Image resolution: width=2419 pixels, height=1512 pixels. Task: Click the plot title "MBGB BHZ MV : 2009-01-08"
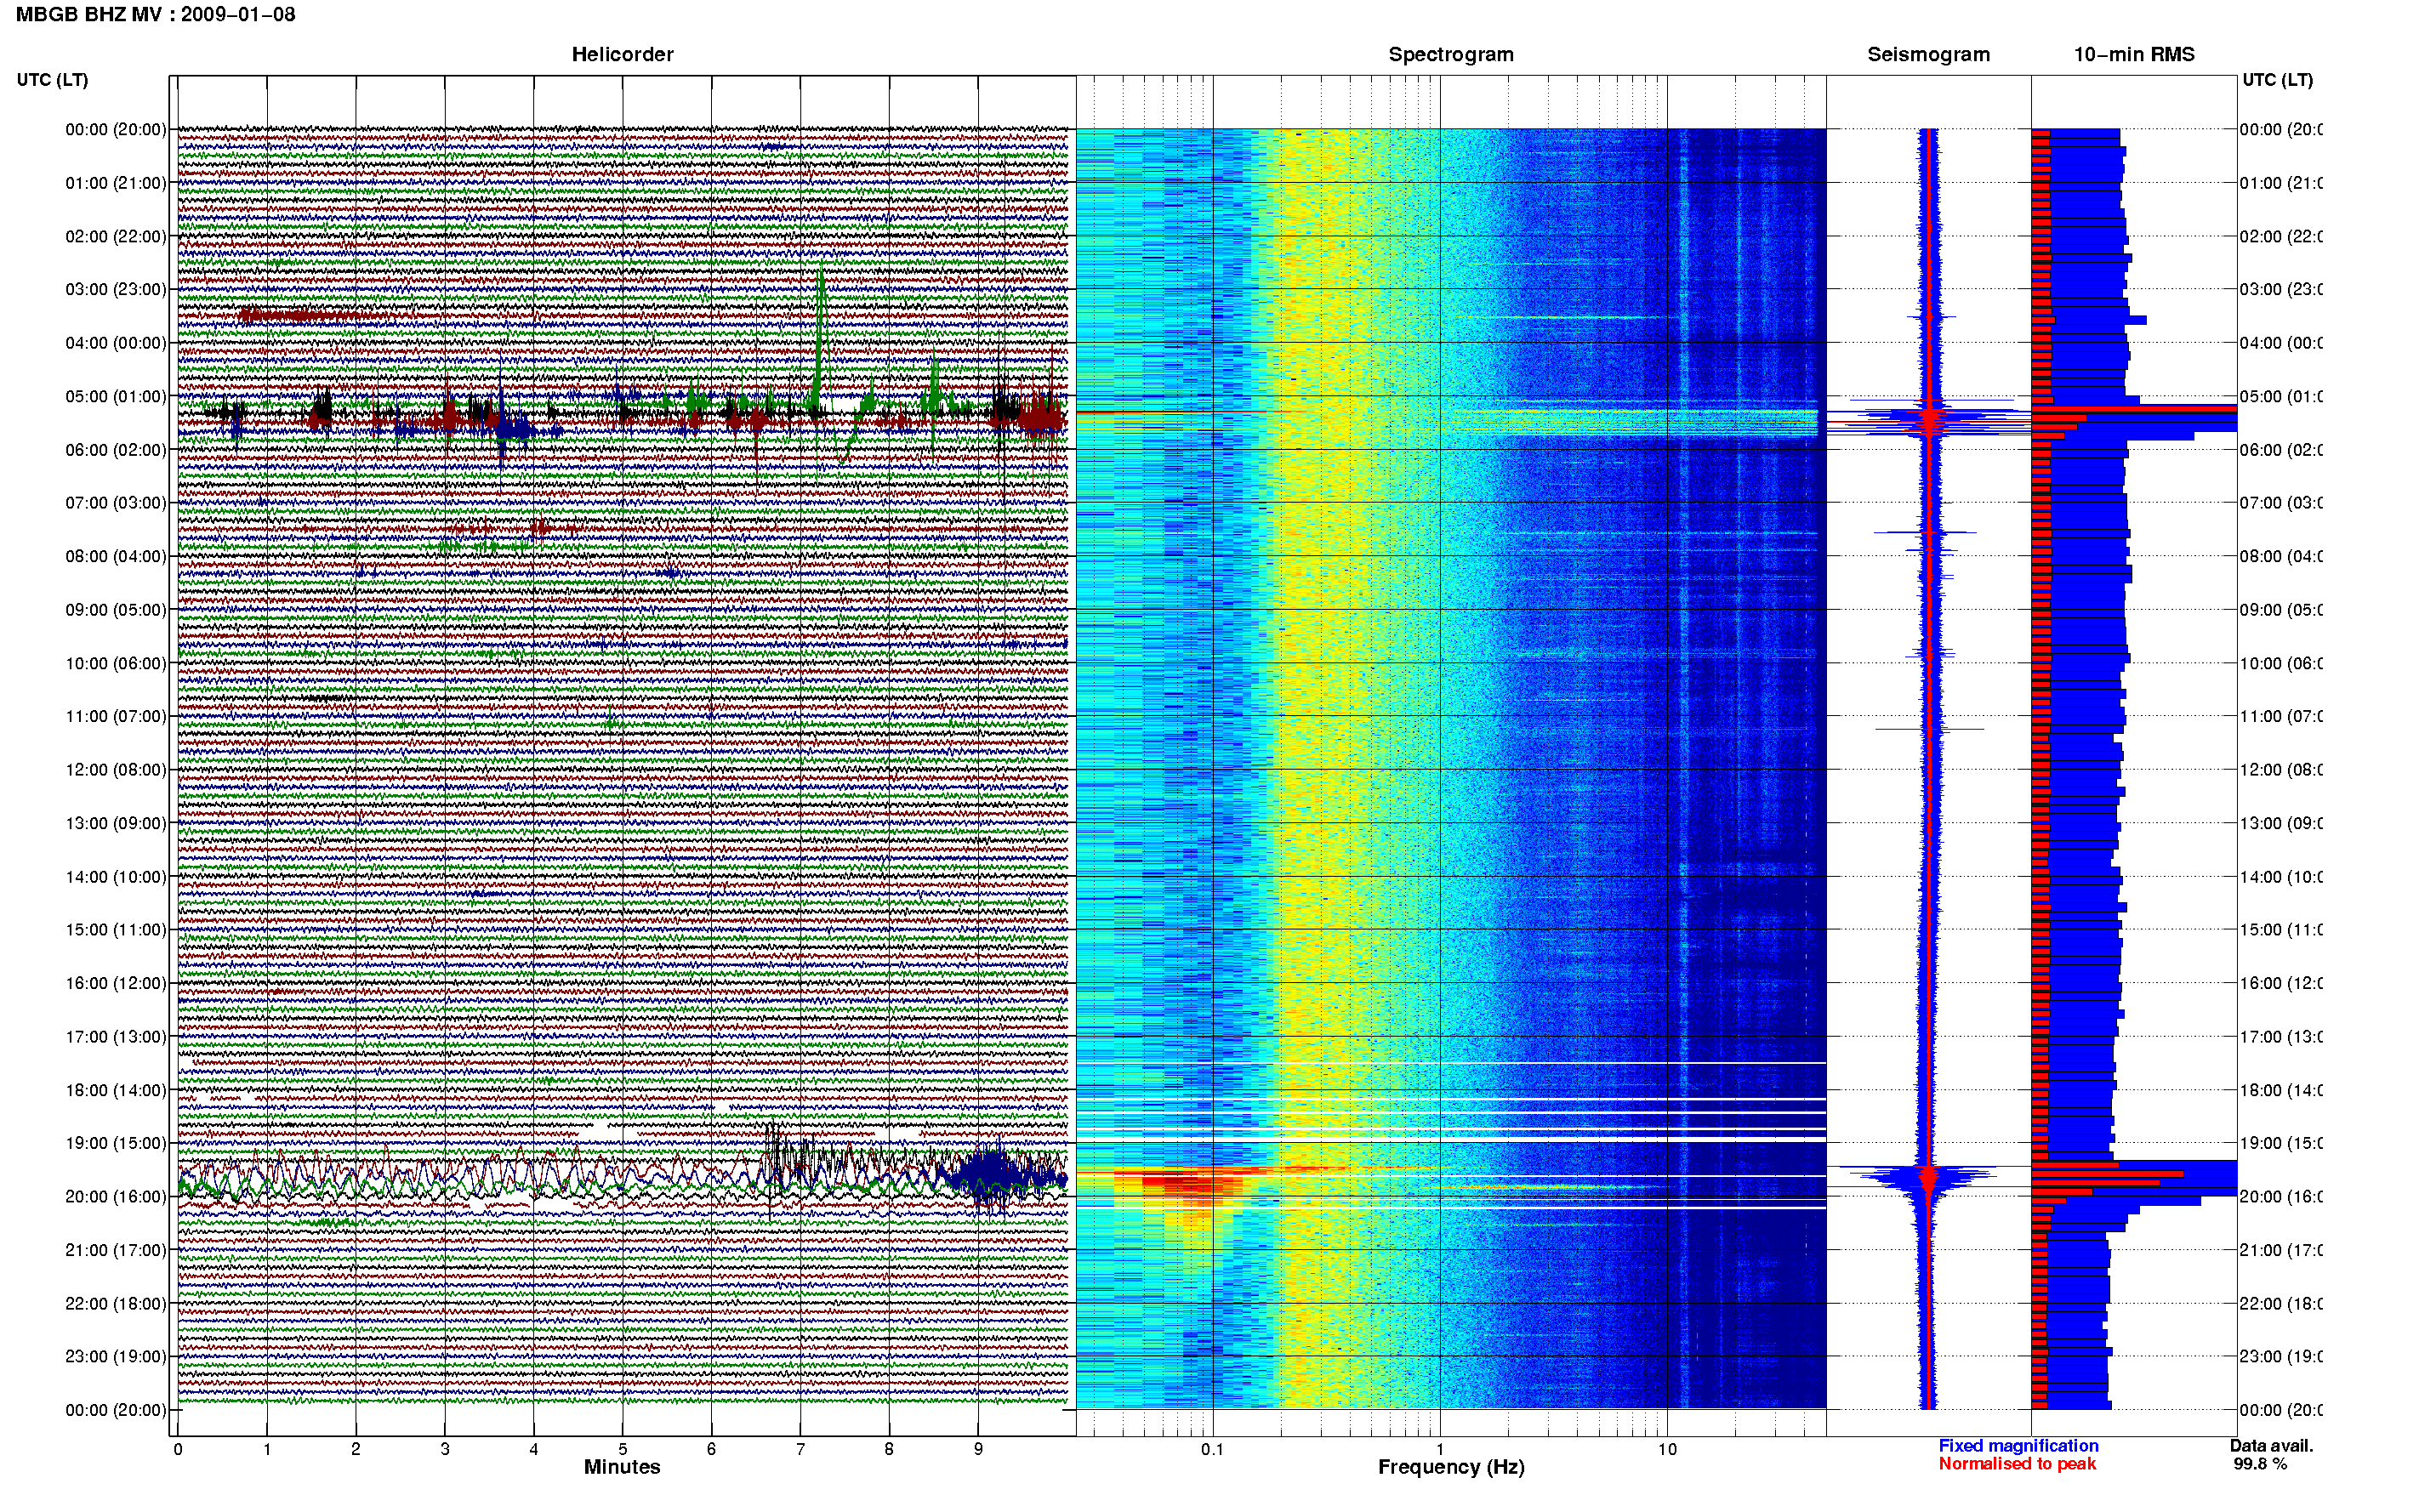click(x=155, y=15)
